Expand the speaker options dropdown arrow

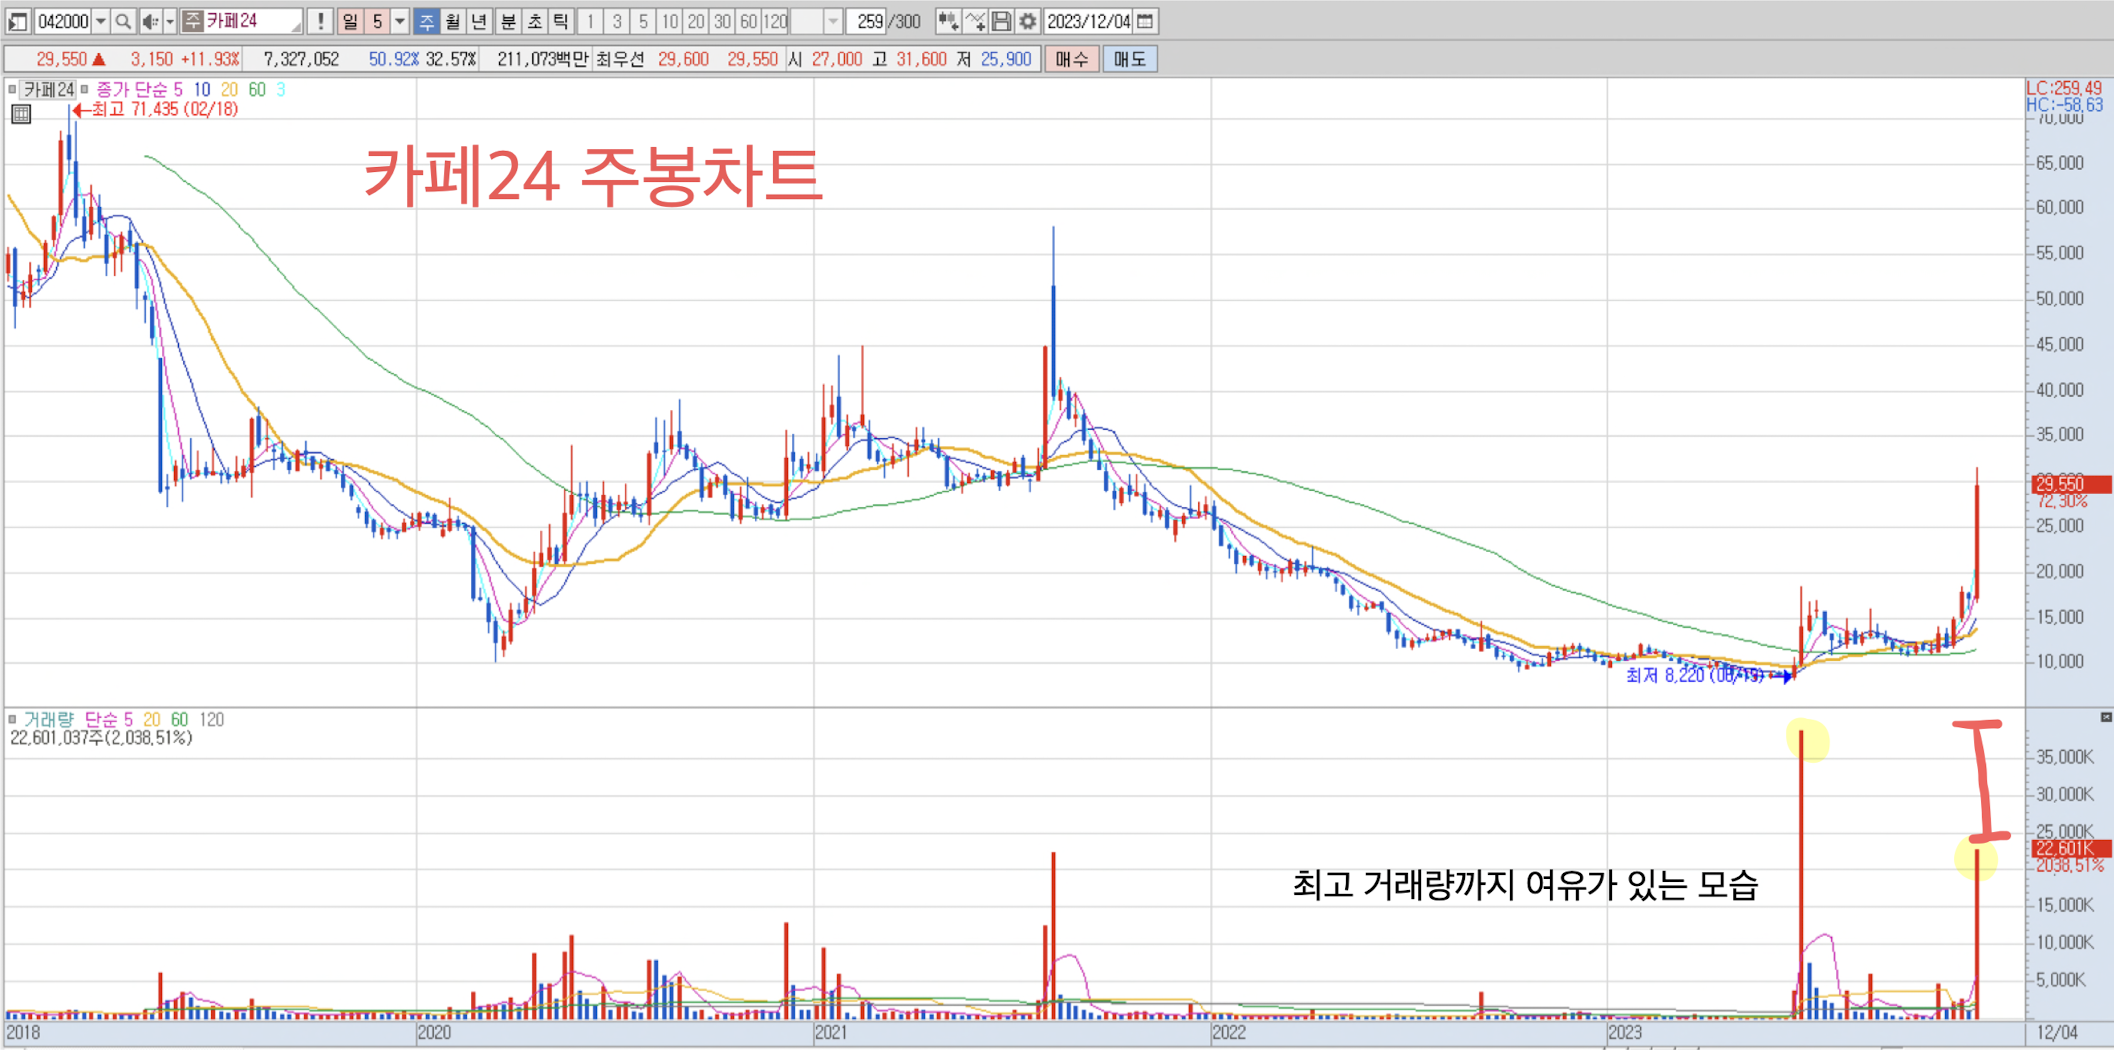pyautogui.click(x=169, y=21)
